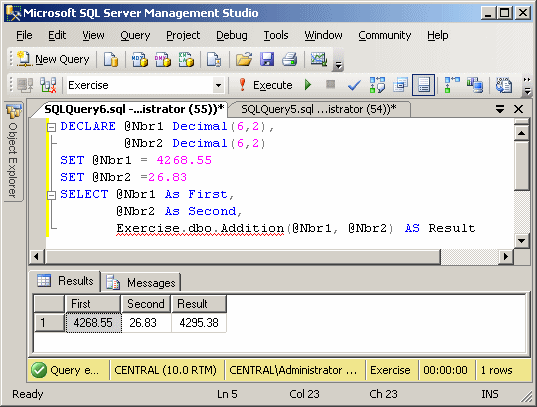
Task: Click the Execute button
Action: (x=266, y=85)
